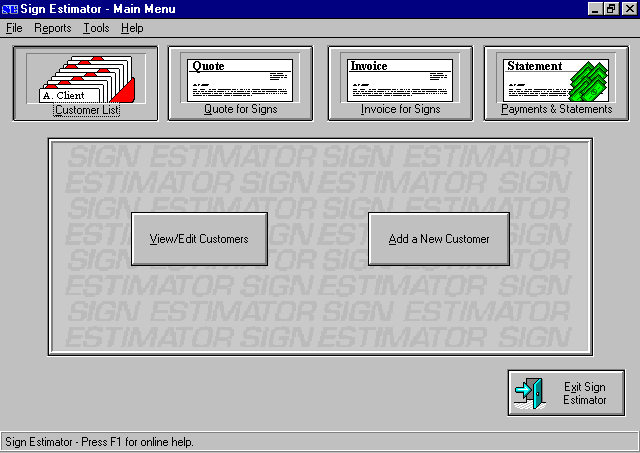Open the Help menu

click(x=132, y=28)
